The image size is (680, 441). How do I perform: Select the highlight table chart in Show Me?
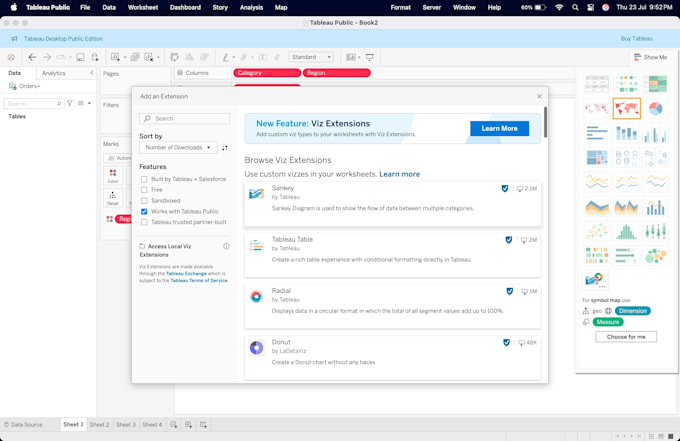coord(655,84)
